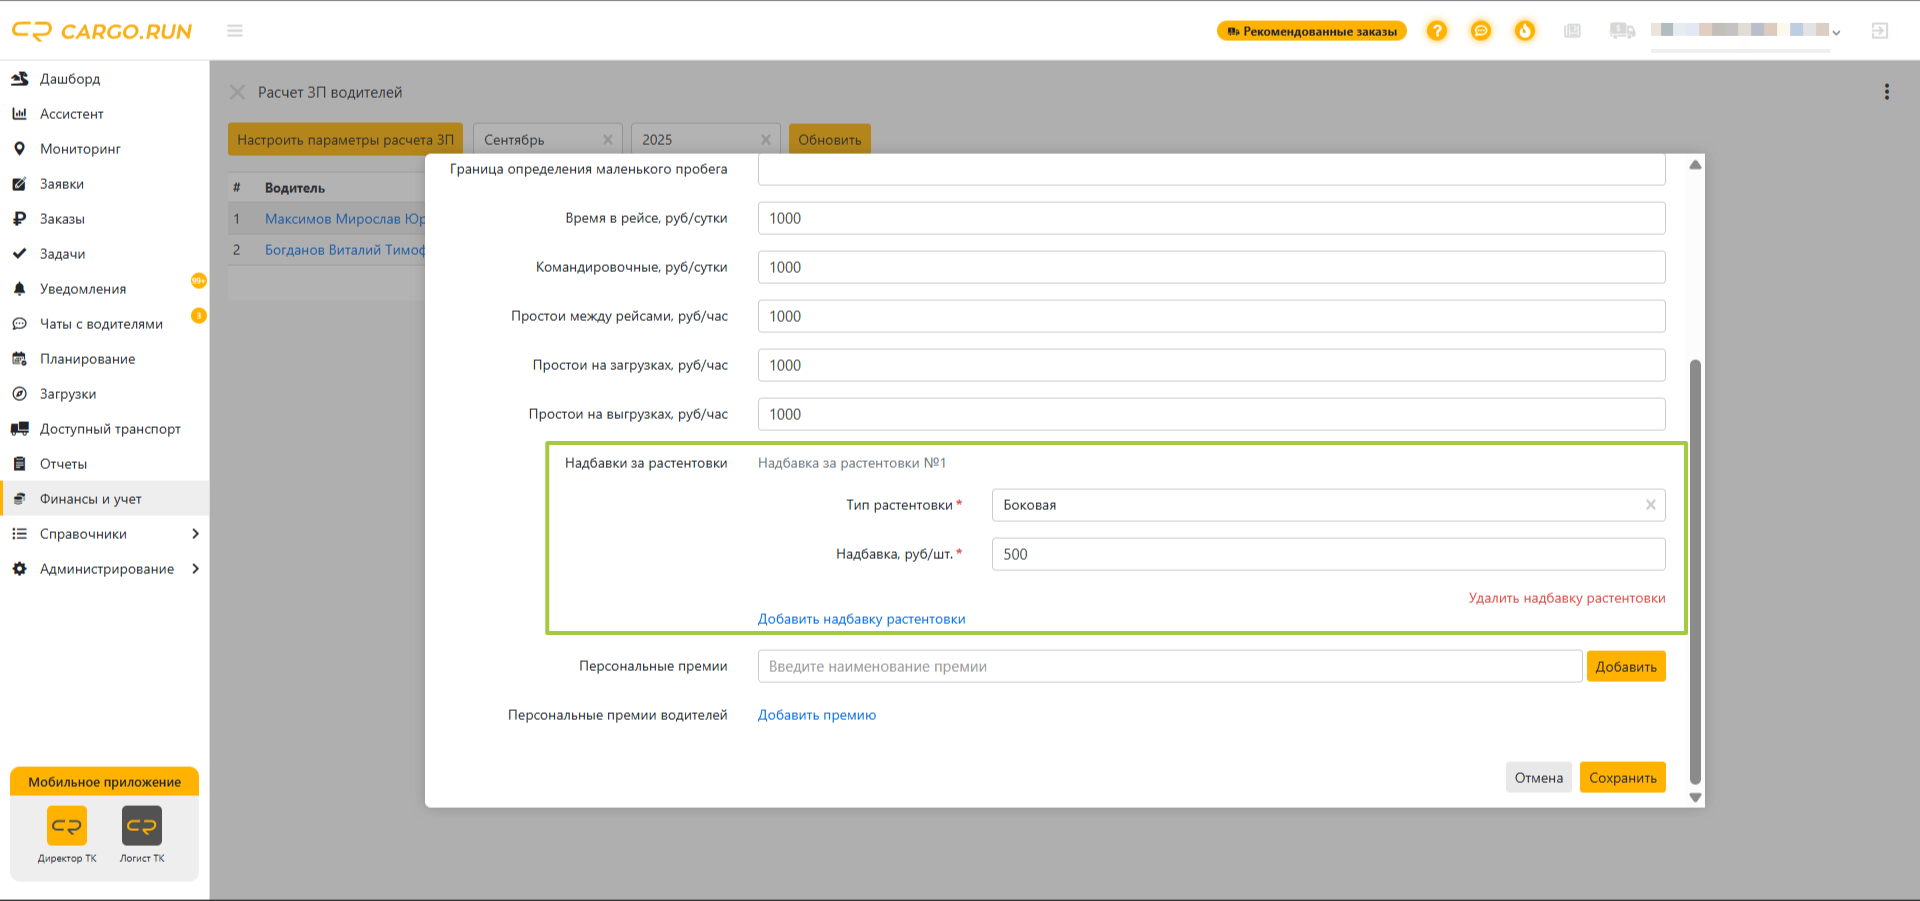Focus the premium name input field
This screenshot has width=1920, height=901.
coord(1170,667)
